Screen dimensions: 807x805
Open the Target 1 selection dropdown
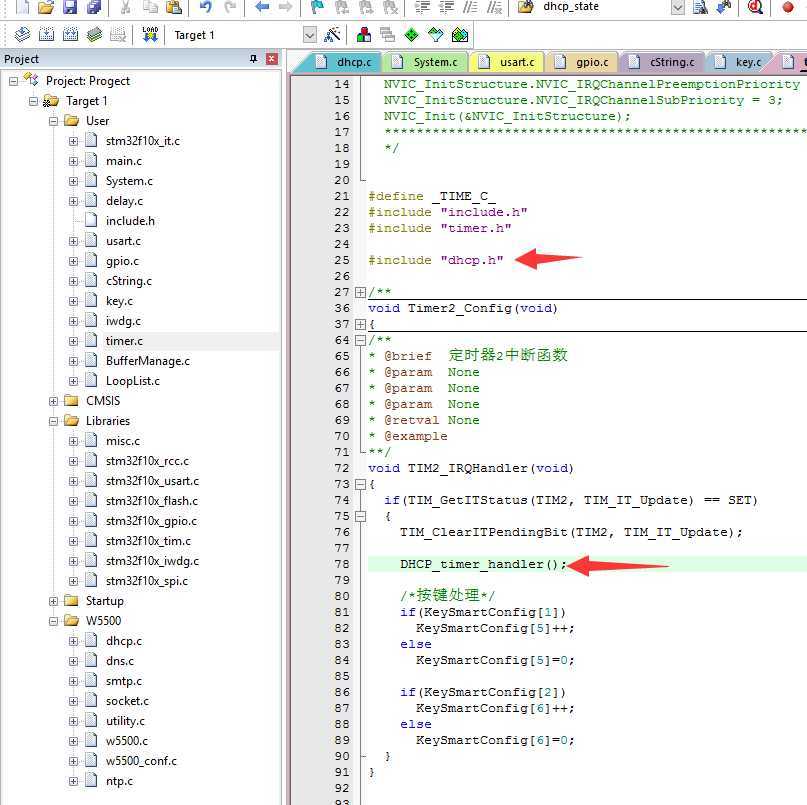309,35
